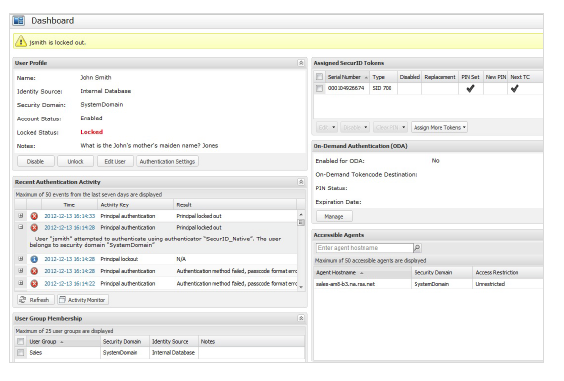Sort agents by Agent Hostname column

(x=363, y=273)
